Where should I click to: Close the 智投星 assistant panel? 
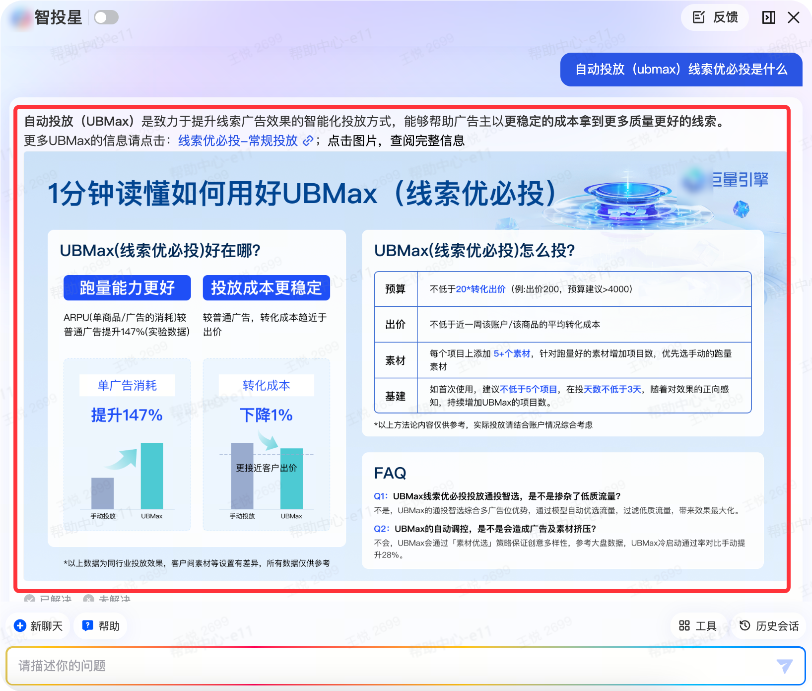793,18
